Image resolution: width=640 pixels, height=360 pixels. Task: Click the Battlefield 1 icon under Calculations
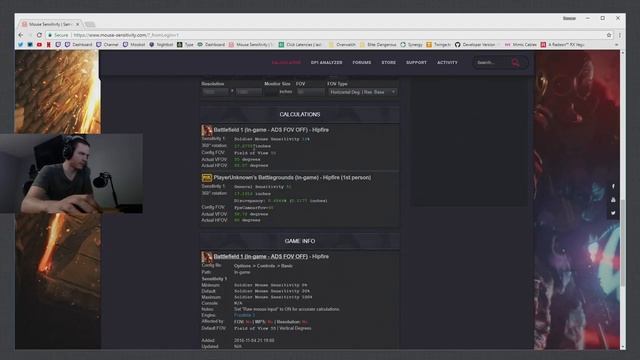click(207, 130)
